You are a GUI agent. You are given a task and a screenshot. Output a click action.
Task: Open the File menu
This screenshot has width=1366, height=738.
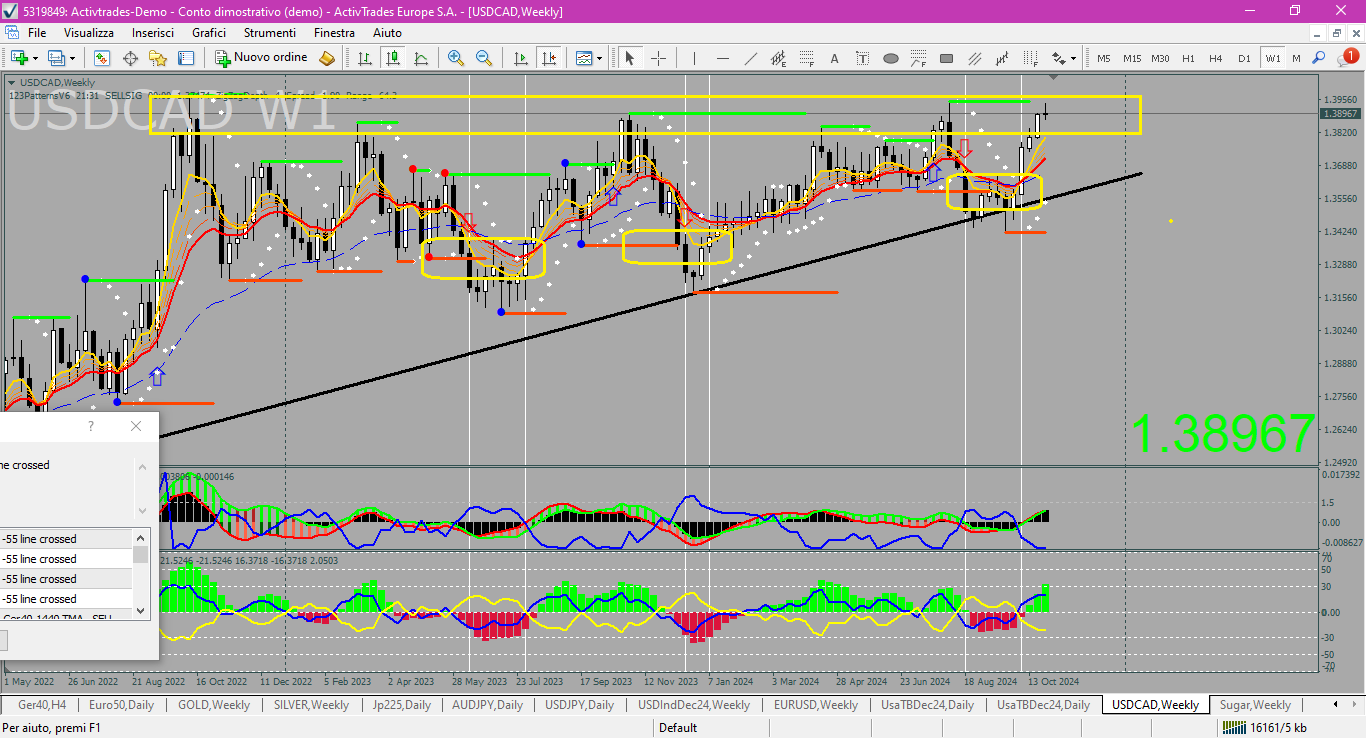pyautogui.click(x=37, y=33)
